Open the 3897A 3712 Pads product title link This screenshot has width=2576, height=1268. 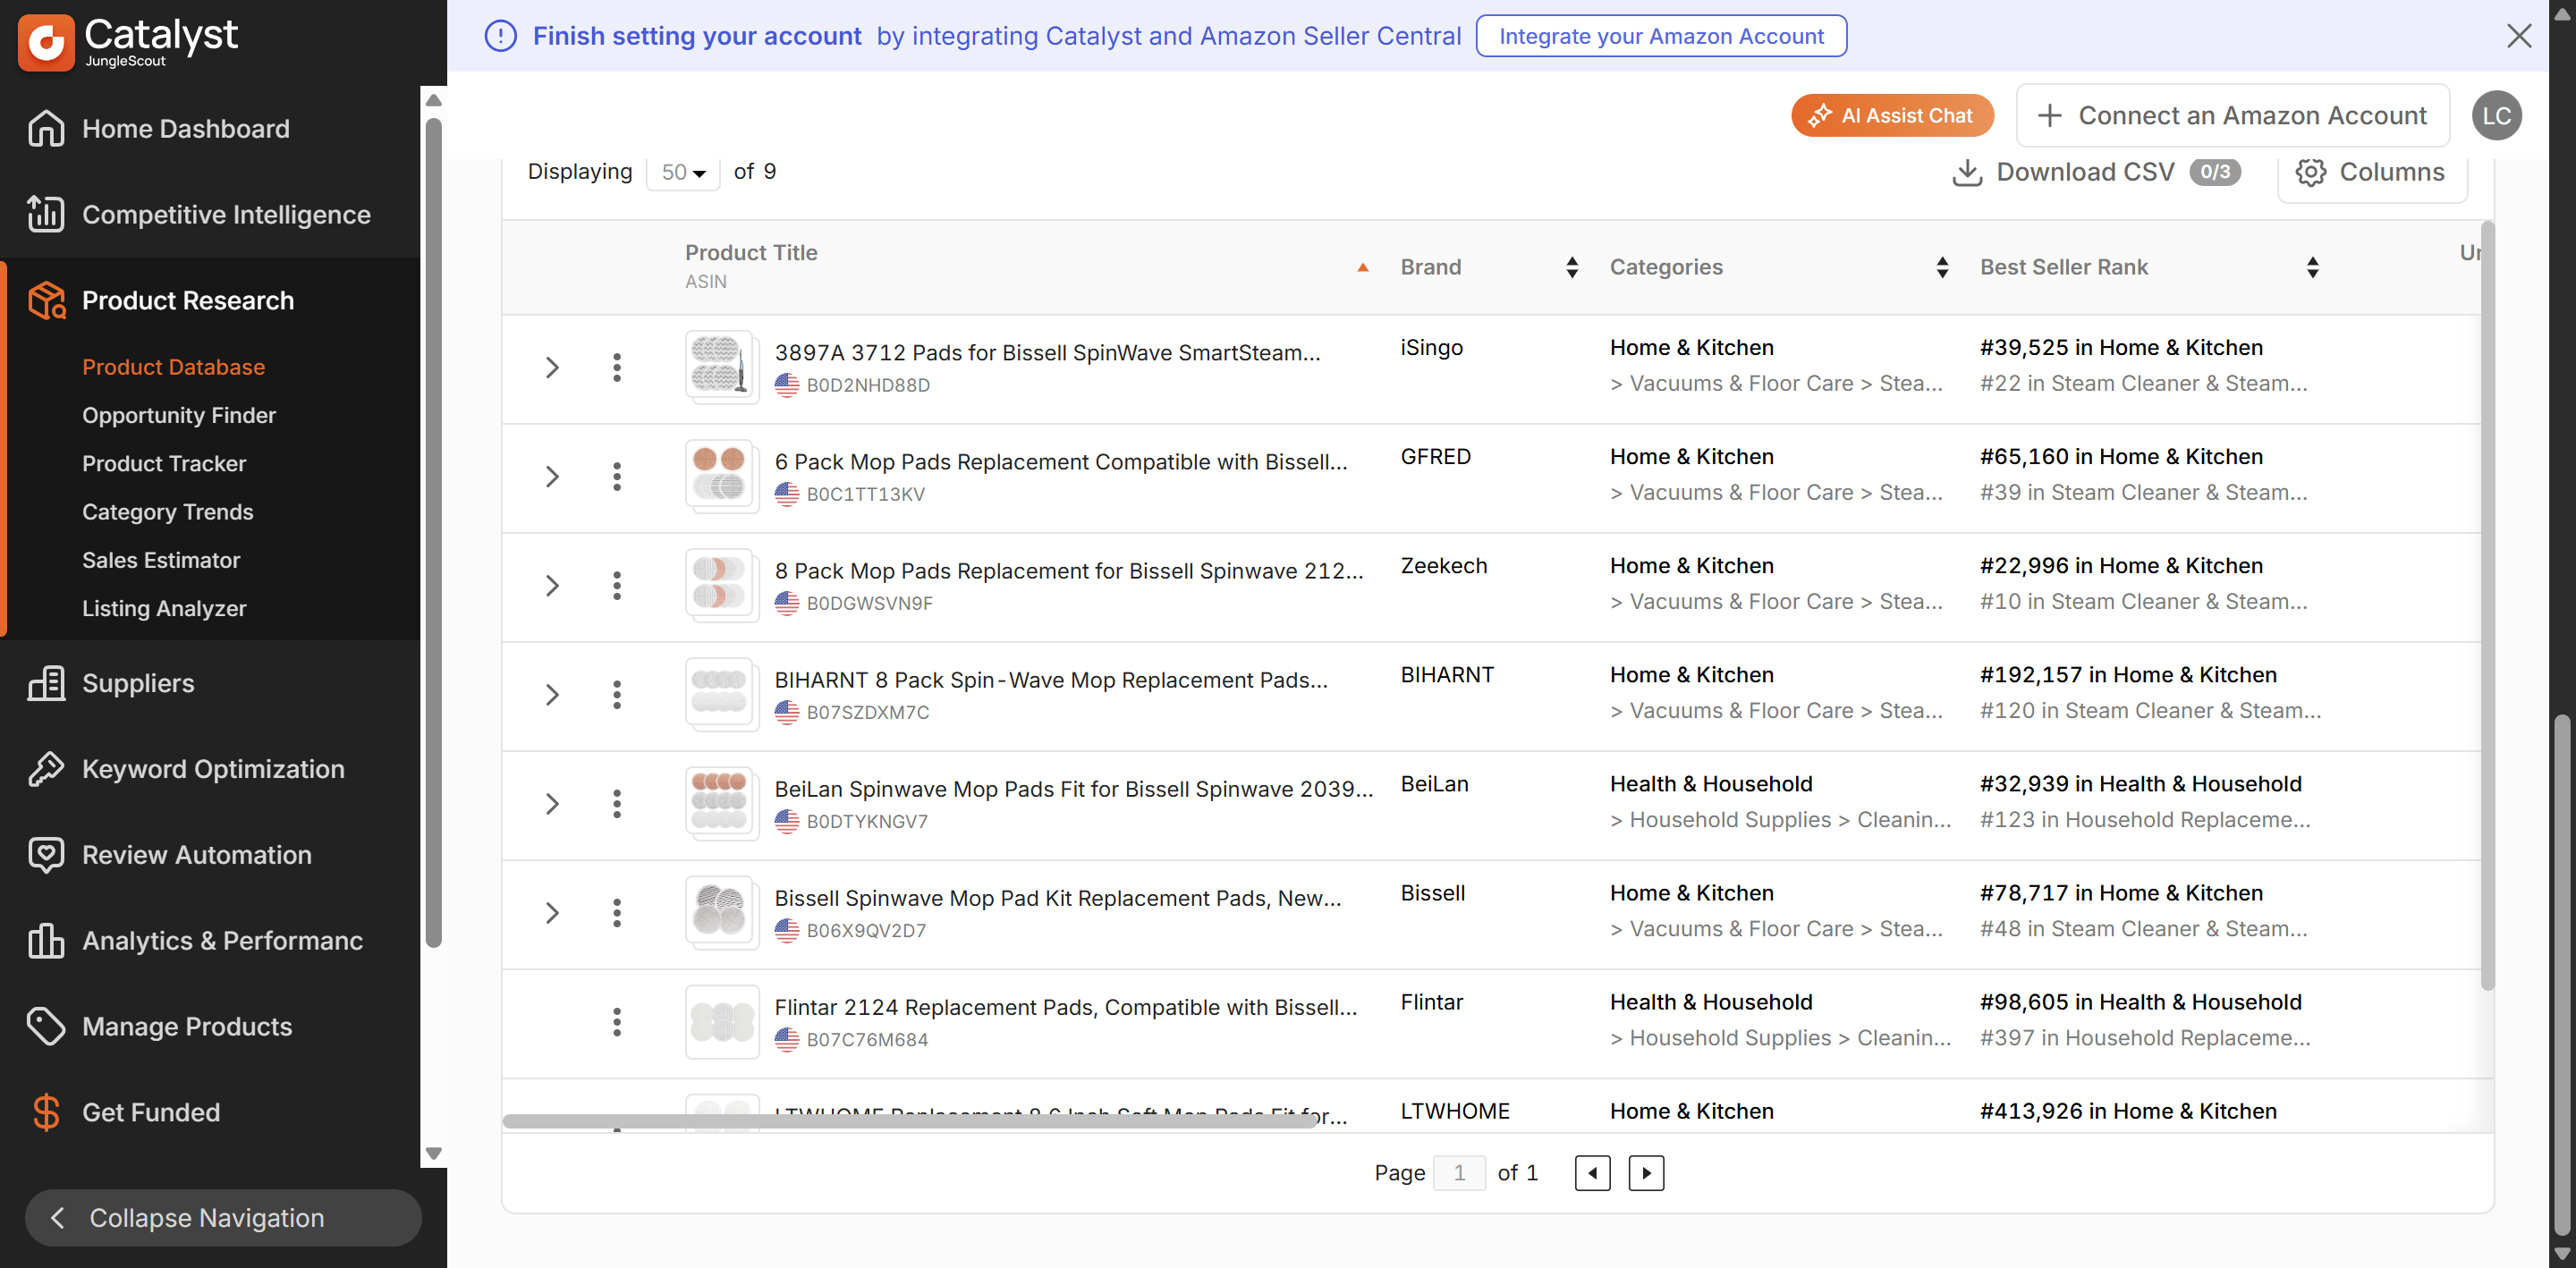[x=1047, y=352]
